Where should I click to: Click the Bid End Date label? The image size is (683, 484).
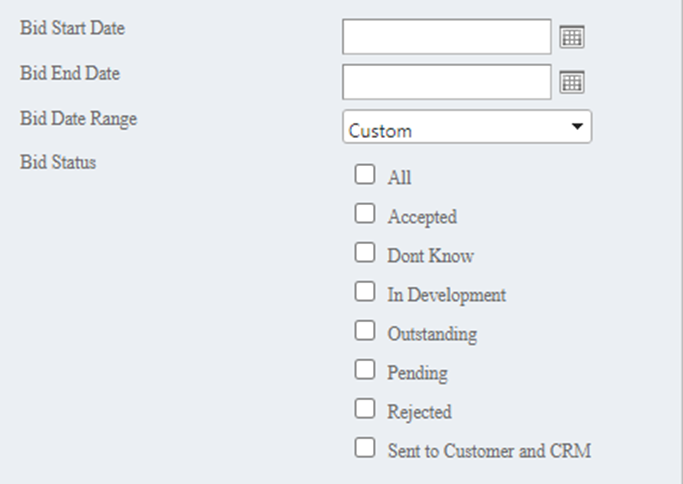(x=70, y=73)
